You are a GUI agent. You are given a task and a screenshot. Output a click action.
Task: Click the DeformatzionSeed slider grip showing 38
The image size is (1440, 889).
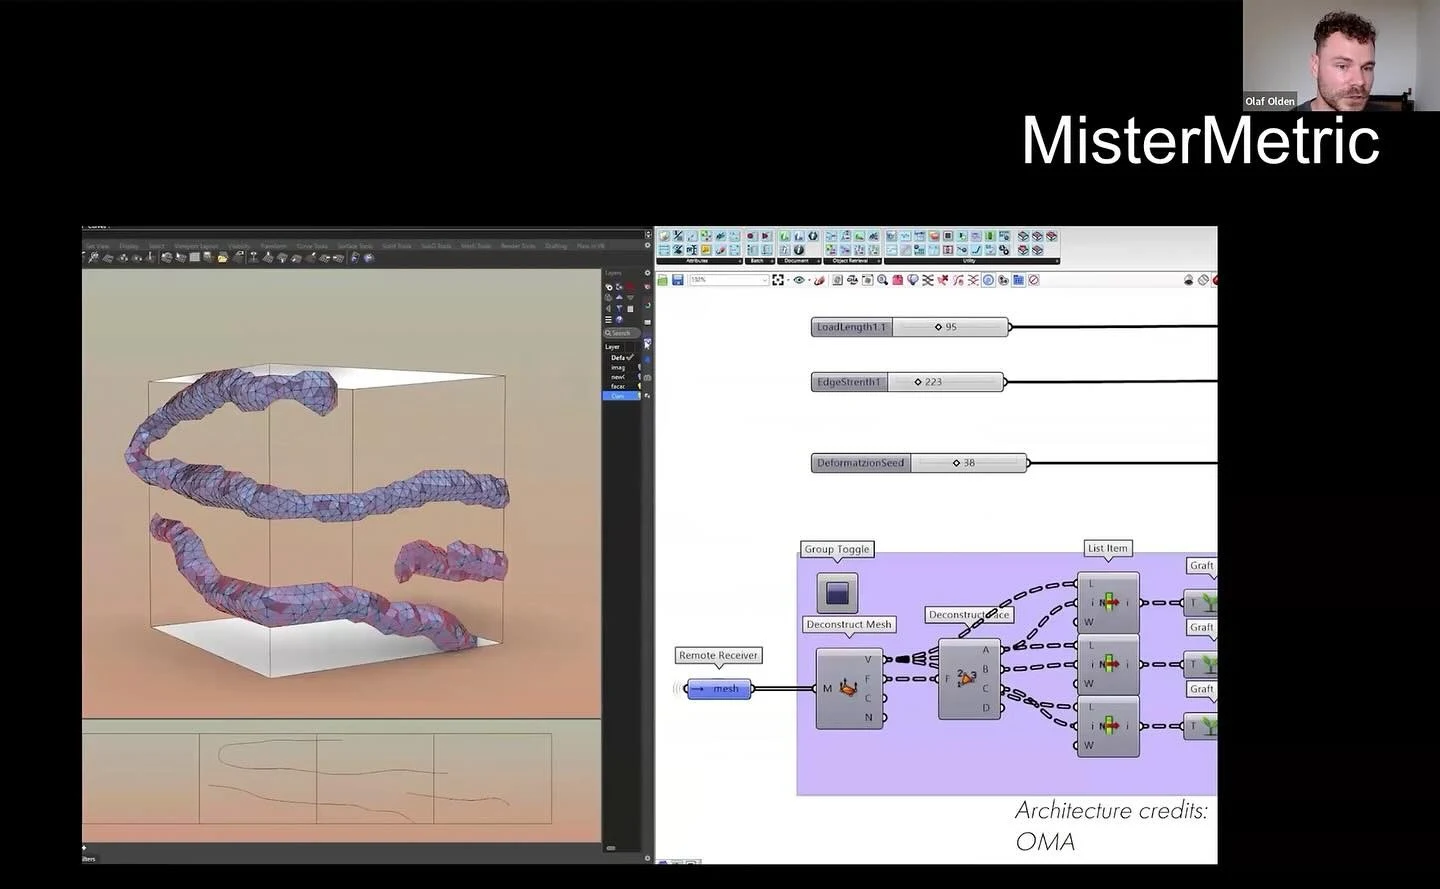pyautogui.click(x=956, y=463)
